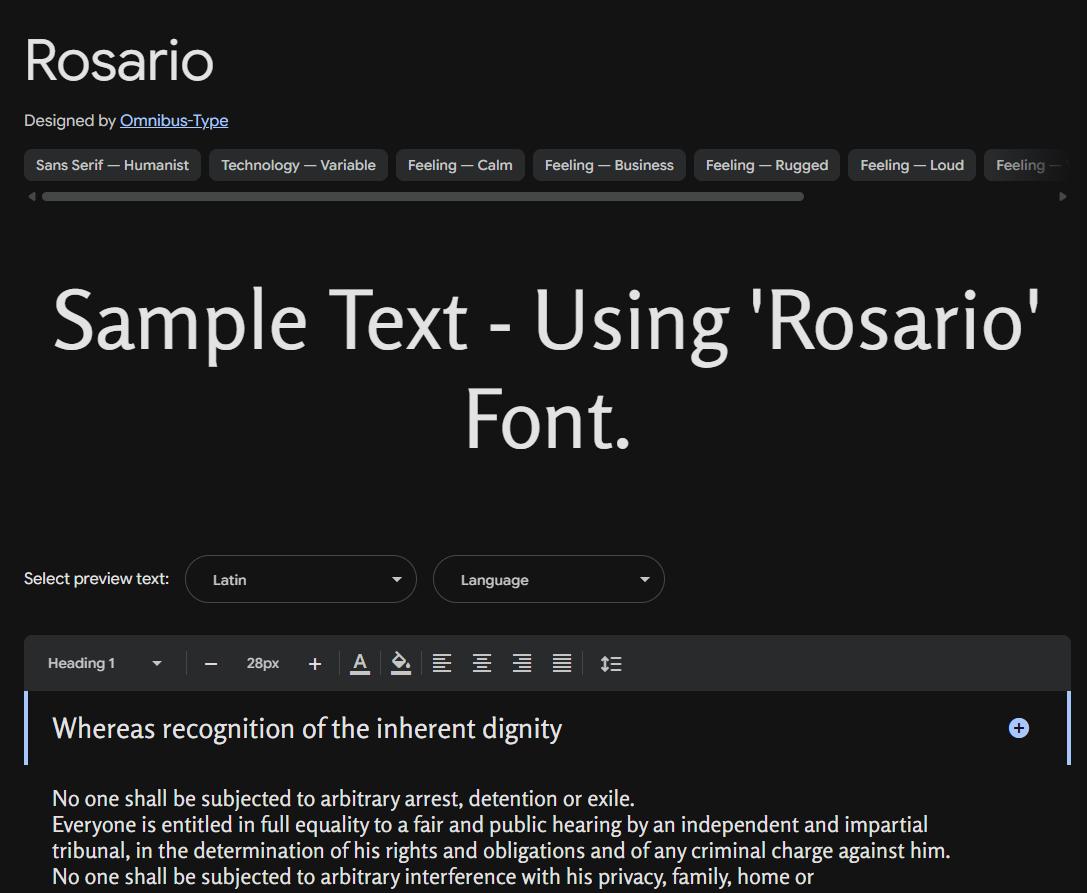This screenshot has width=1087, height=893.
Task: Align text right
Action: [522, 664]
